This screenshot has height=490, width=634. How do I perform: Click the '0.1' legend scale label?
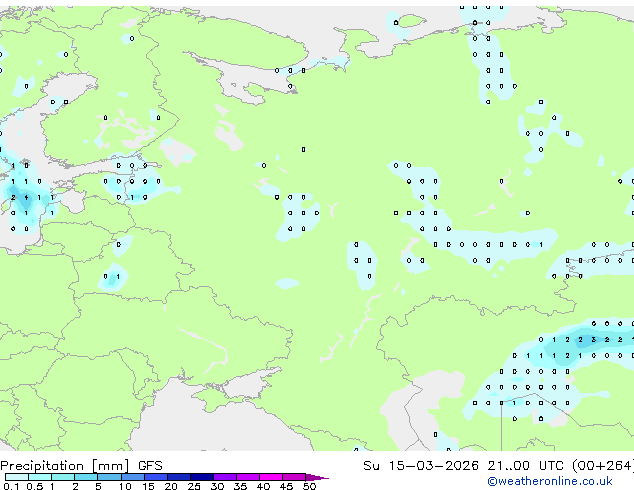coord(11,486)
